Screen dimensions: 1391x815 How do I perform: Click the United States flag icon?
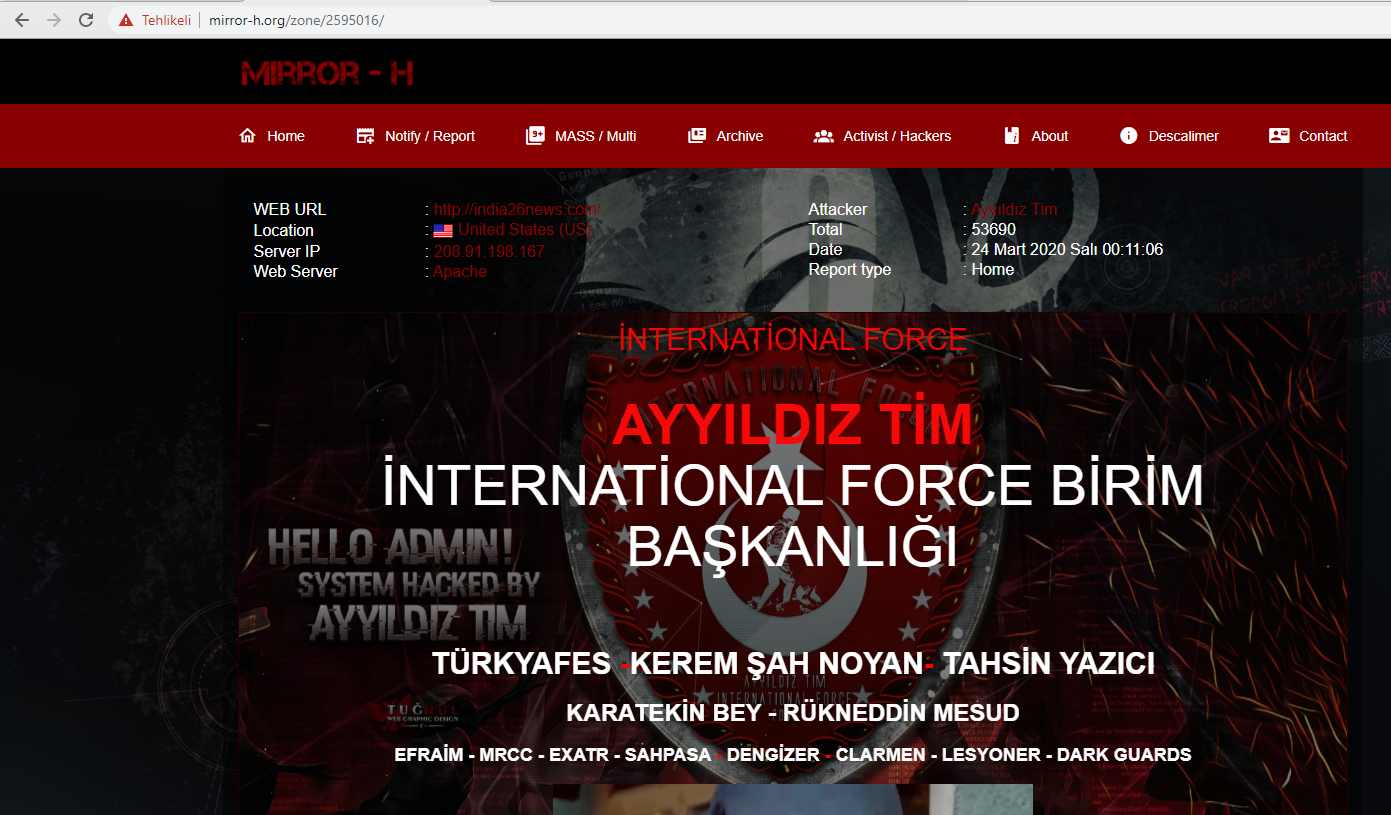(443, 231)
